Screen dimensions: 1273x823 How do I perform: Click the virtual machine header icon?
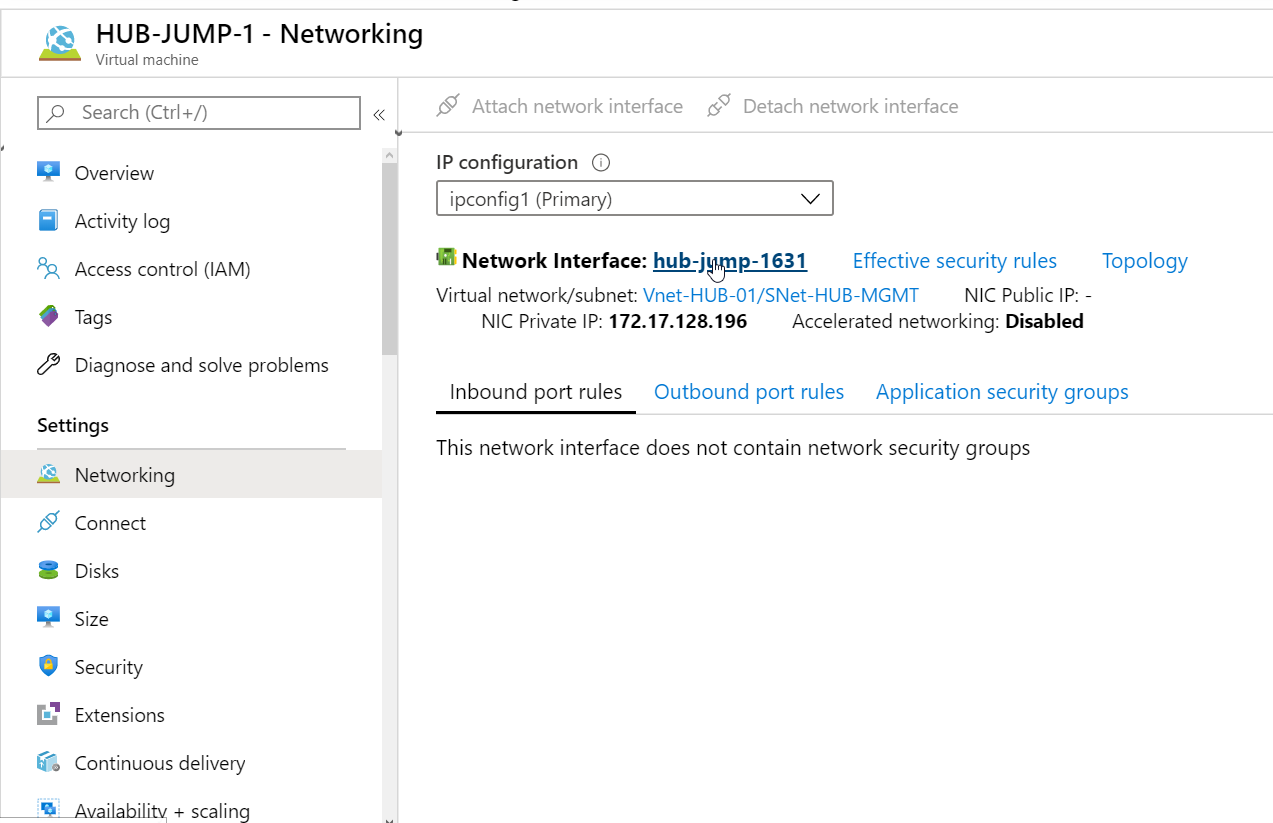(60, 44)
